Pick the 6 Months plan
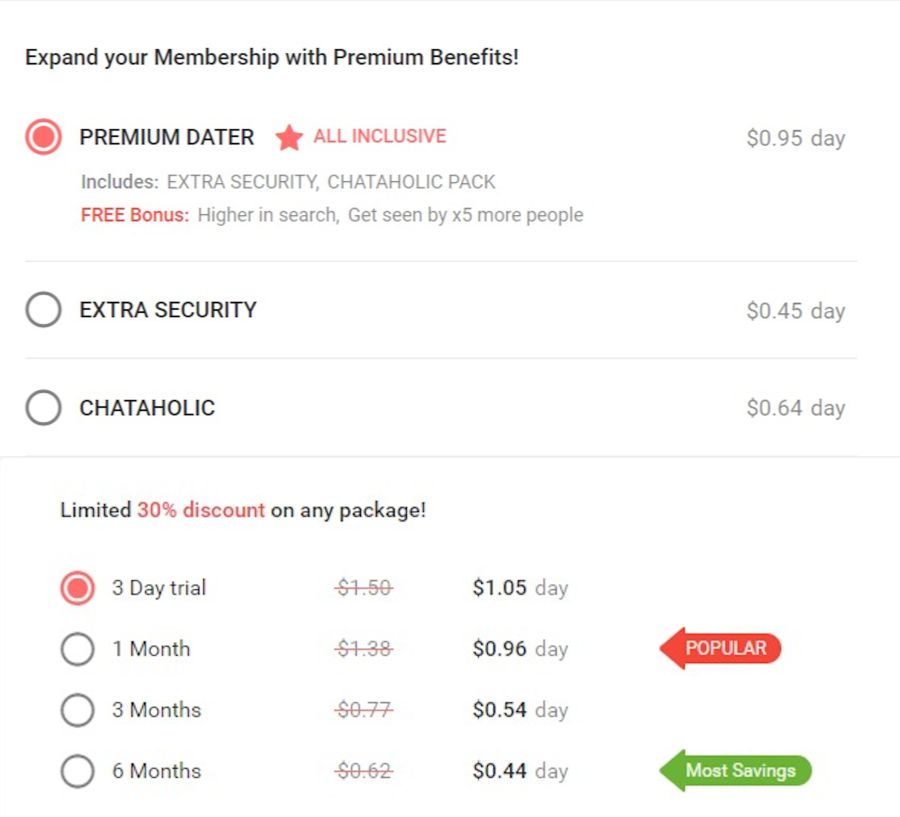The image size is (900, 817). pos(77,771)
